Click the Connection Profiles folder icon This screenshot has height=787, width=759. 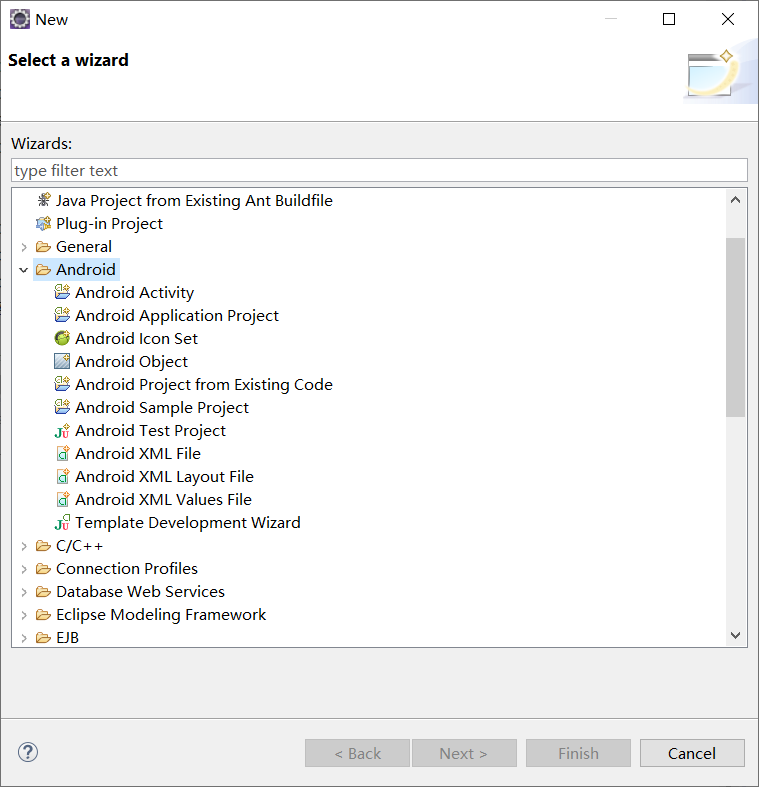(x=44, y=569)
